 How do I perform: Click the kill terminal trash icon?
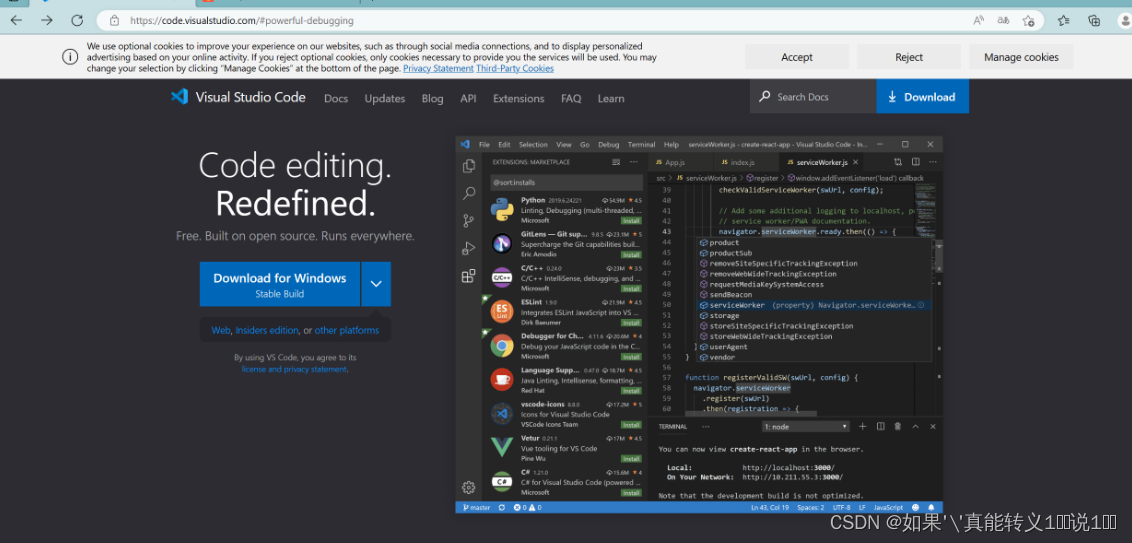tap(897, 427)
